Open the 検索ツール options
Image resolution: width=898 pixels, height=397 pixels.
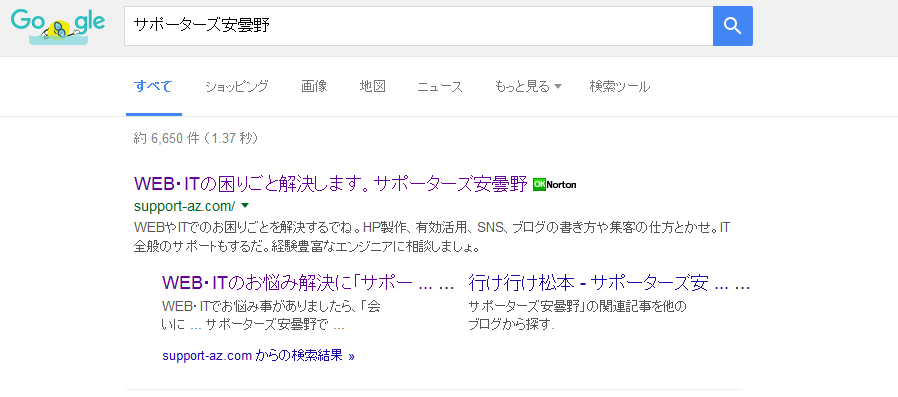[x=620, y=87]
